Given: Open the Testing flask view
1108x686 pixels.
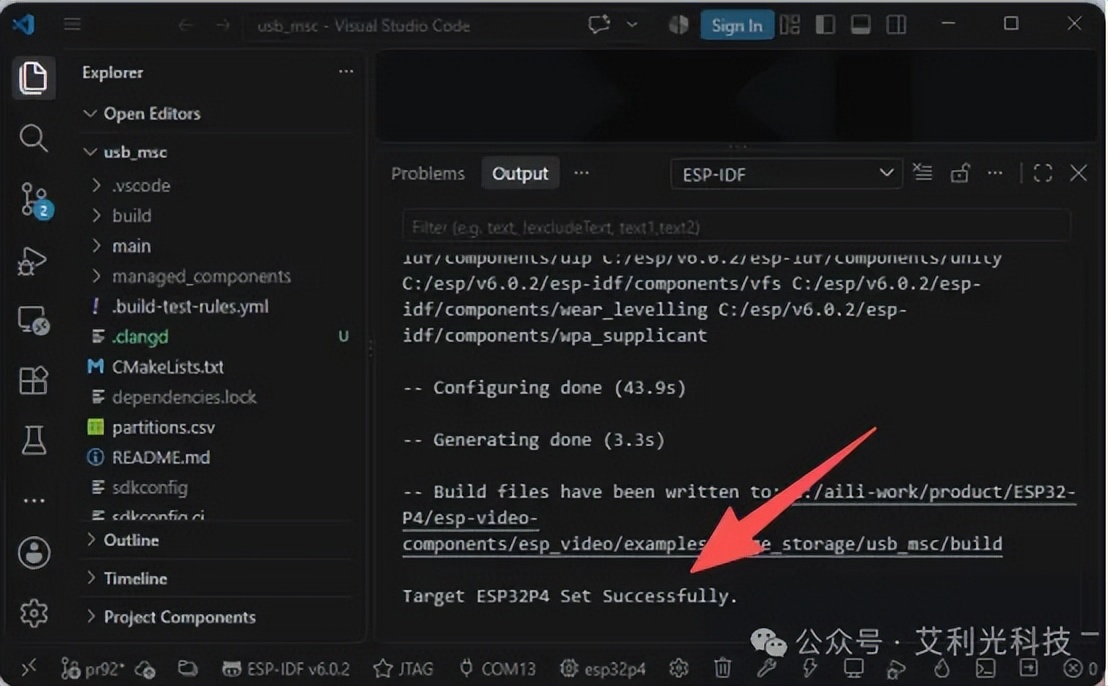Looking at the screenshot, I should (33, 439).
